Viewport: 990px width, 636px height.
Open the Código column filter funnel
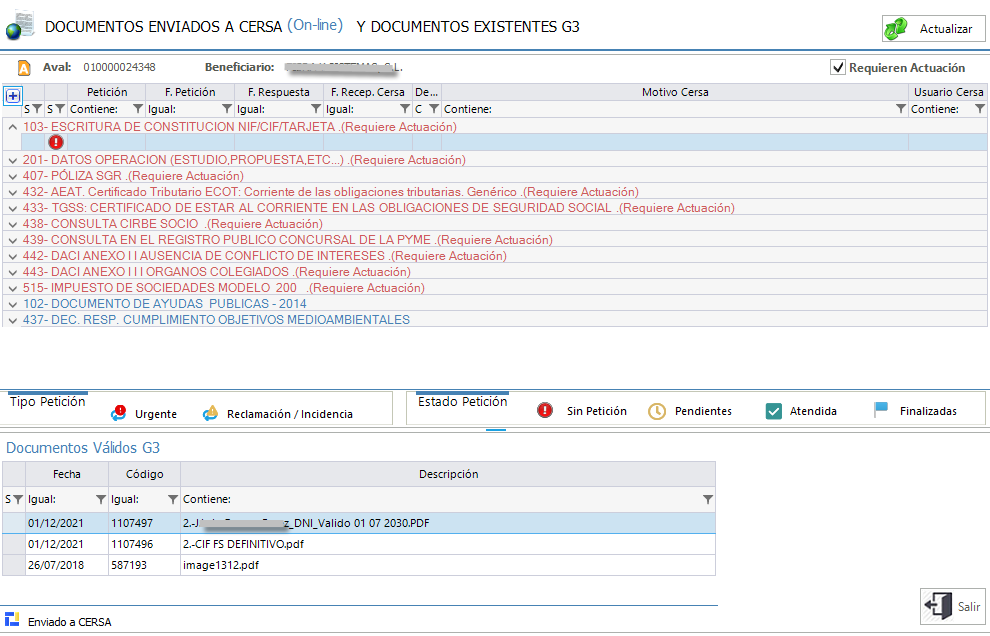point(172,500)
